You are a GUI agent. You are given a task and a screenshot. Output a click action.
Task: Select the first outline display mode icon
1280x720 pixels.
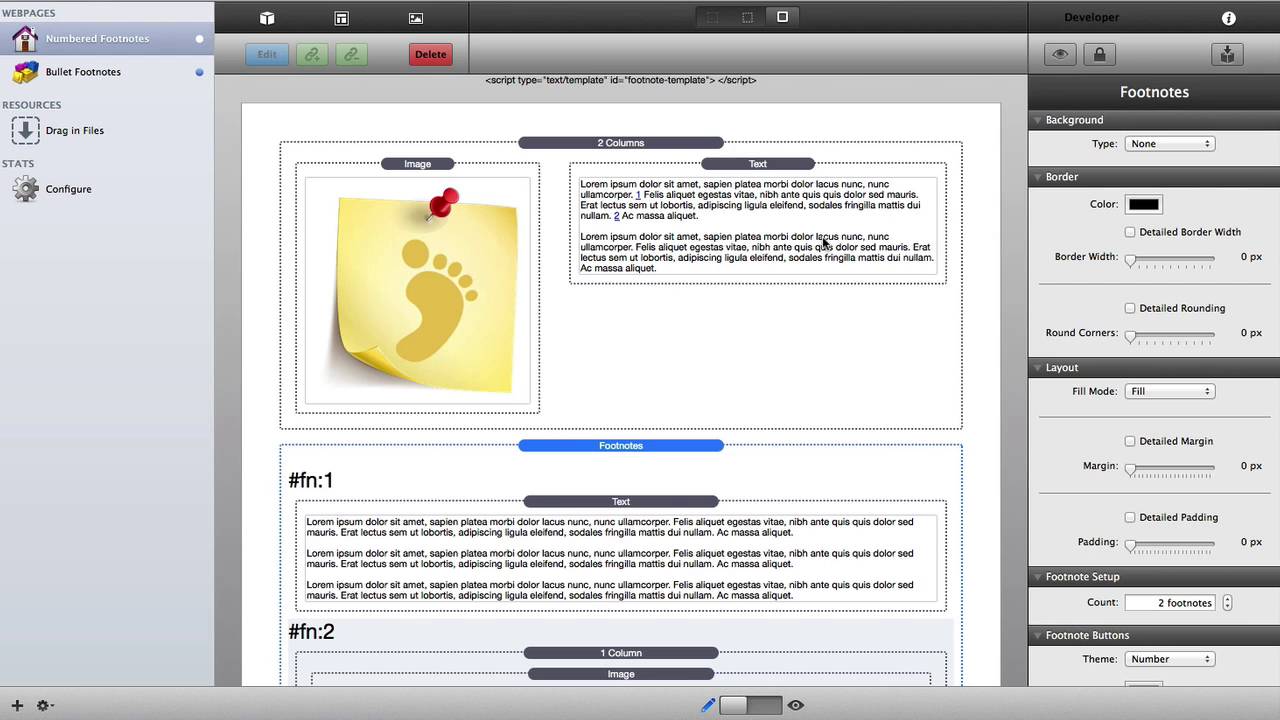tap(712, 17)
